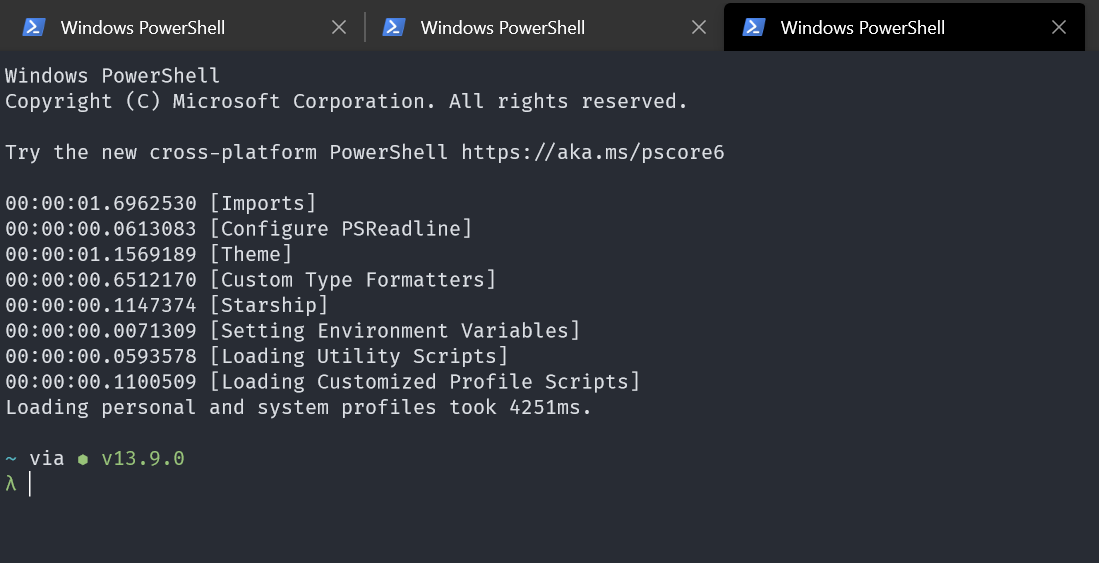Close the active third PowerShell tab
Screen dimensions: 1099x563
click(1059, 27)
